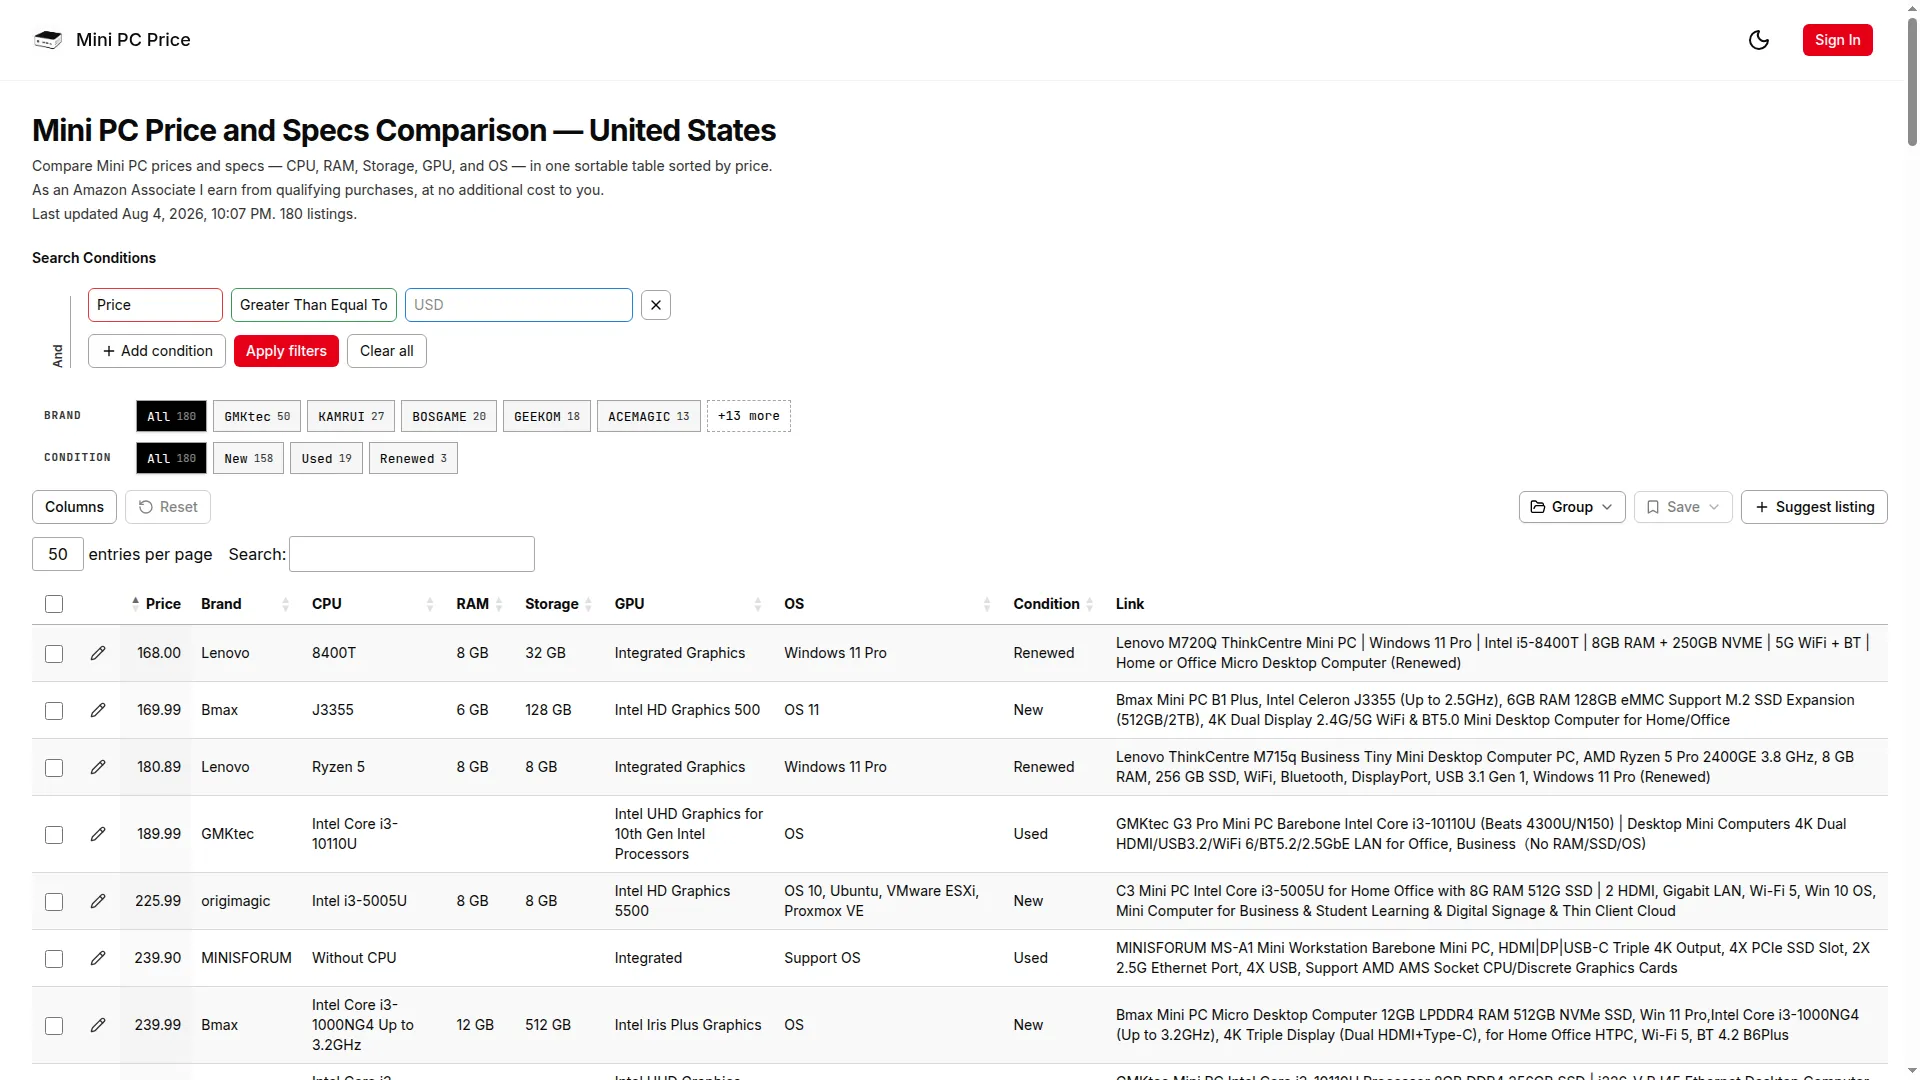The width and height of the screenshot is (1920, 1080).
Task: Select the MINISFORUM 239.90 row checkbox
Action: (x=54, y=958)
